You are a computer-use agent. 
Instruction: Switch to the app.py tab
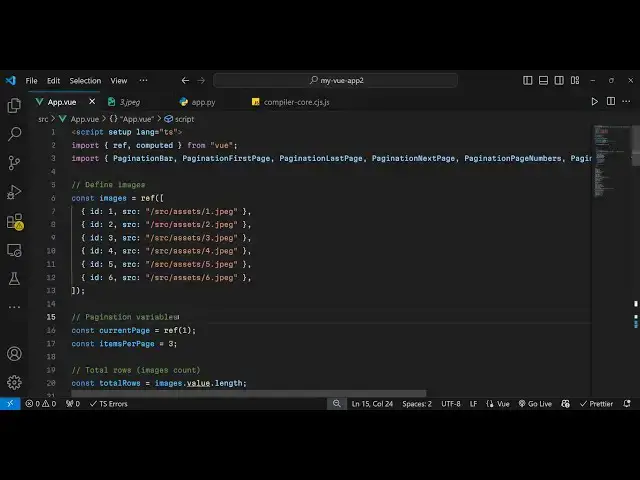pos(203,102)
